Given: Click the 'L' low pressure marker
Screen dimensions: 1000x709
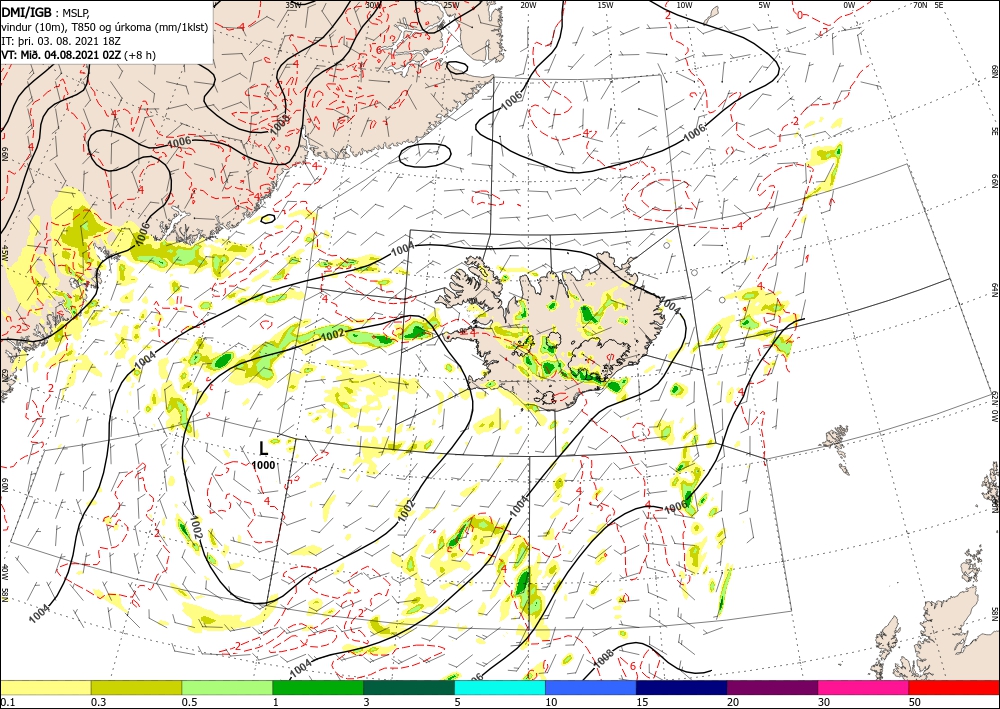Looking at the screenshot, I should coord(263,448).
